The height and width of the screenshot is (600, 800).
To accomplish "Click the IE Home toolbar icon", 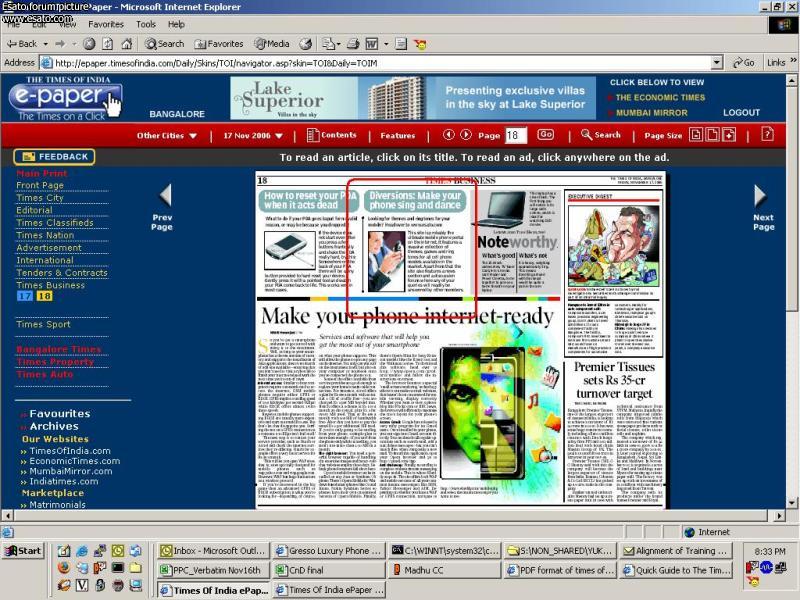I will 128,44.
